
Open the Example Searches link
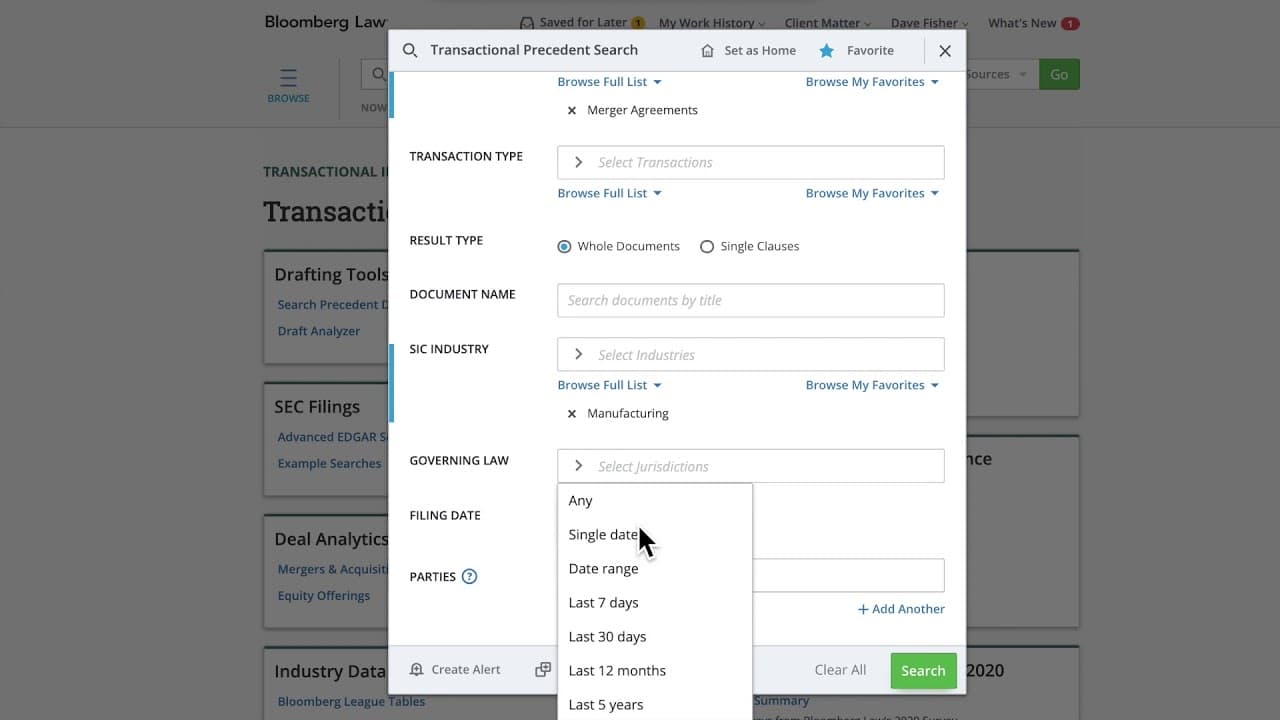coord(329,464)
